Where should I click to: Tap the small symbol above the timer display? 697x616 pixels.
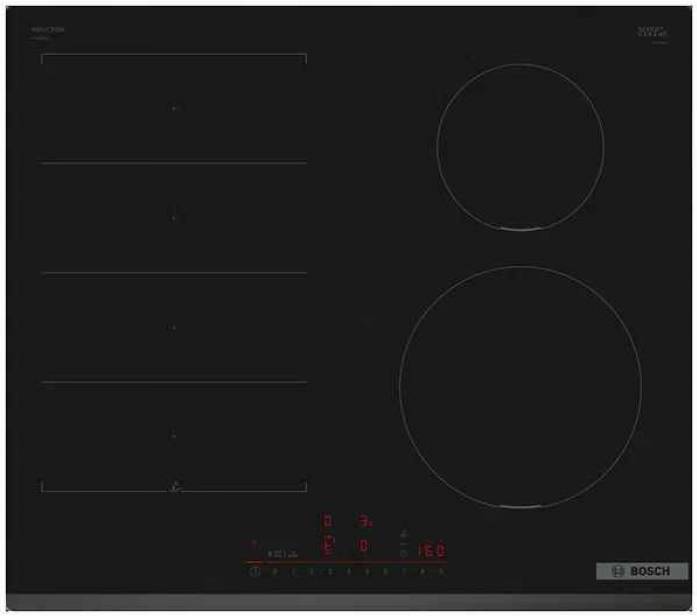(x=404, y=533)
